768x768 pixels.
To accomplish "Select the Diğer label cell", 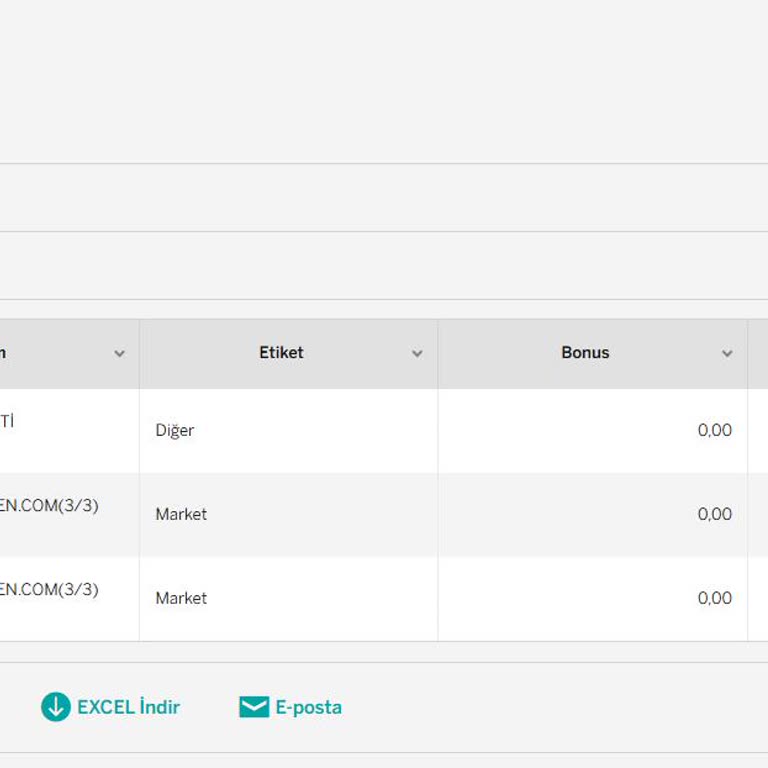I will (288, 431).
